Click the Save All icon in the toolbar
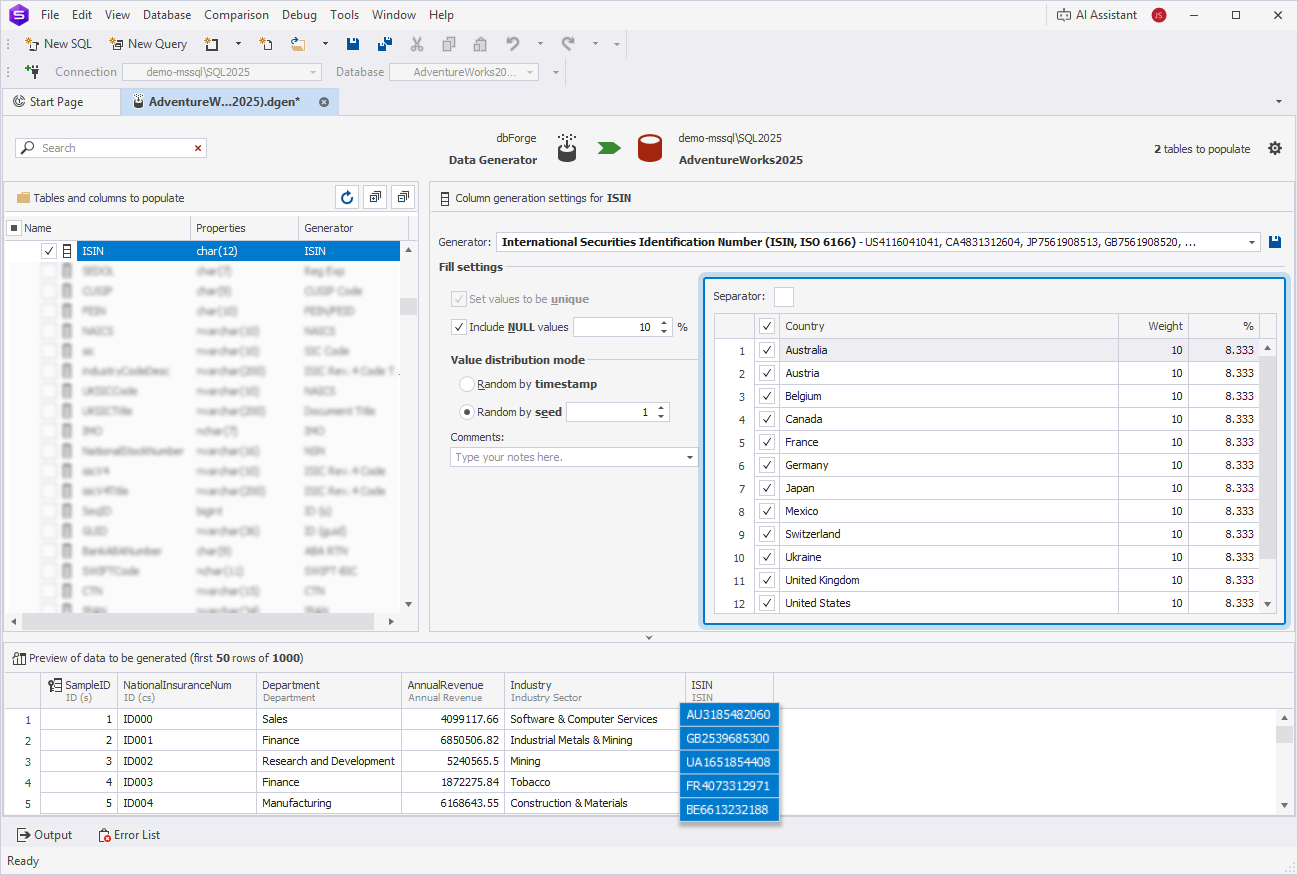The image size is (1298, 875). tap(385, 44)
